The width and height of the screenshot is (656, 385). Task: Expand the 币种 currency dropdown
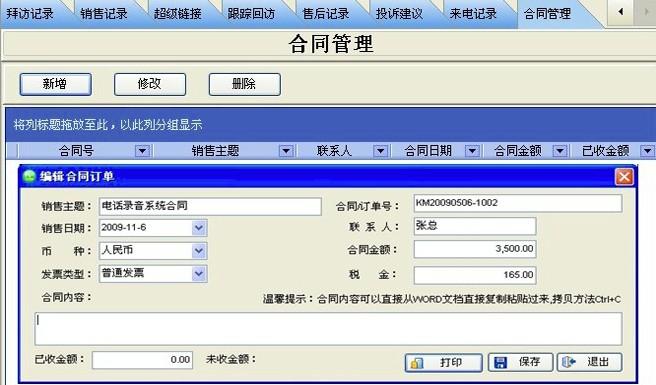point(199,251)
